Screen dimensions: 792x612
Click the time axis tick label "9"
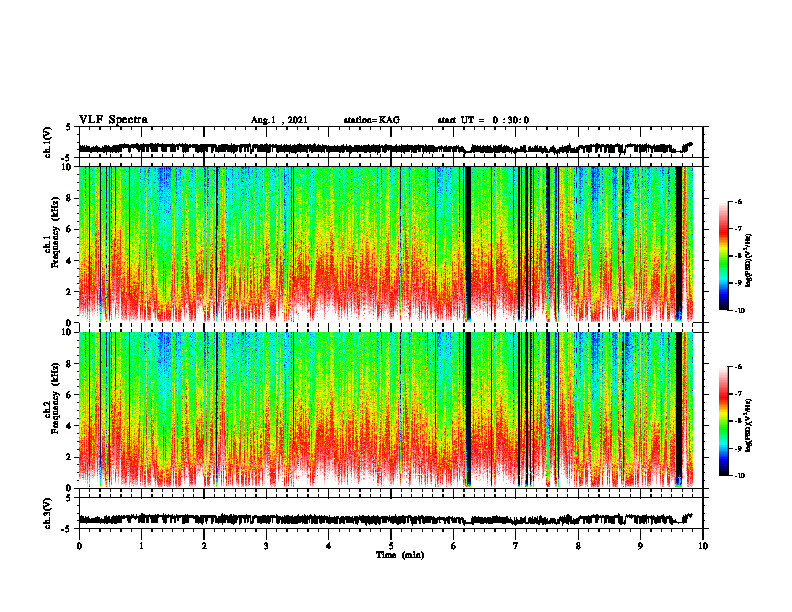click(640, 546)
